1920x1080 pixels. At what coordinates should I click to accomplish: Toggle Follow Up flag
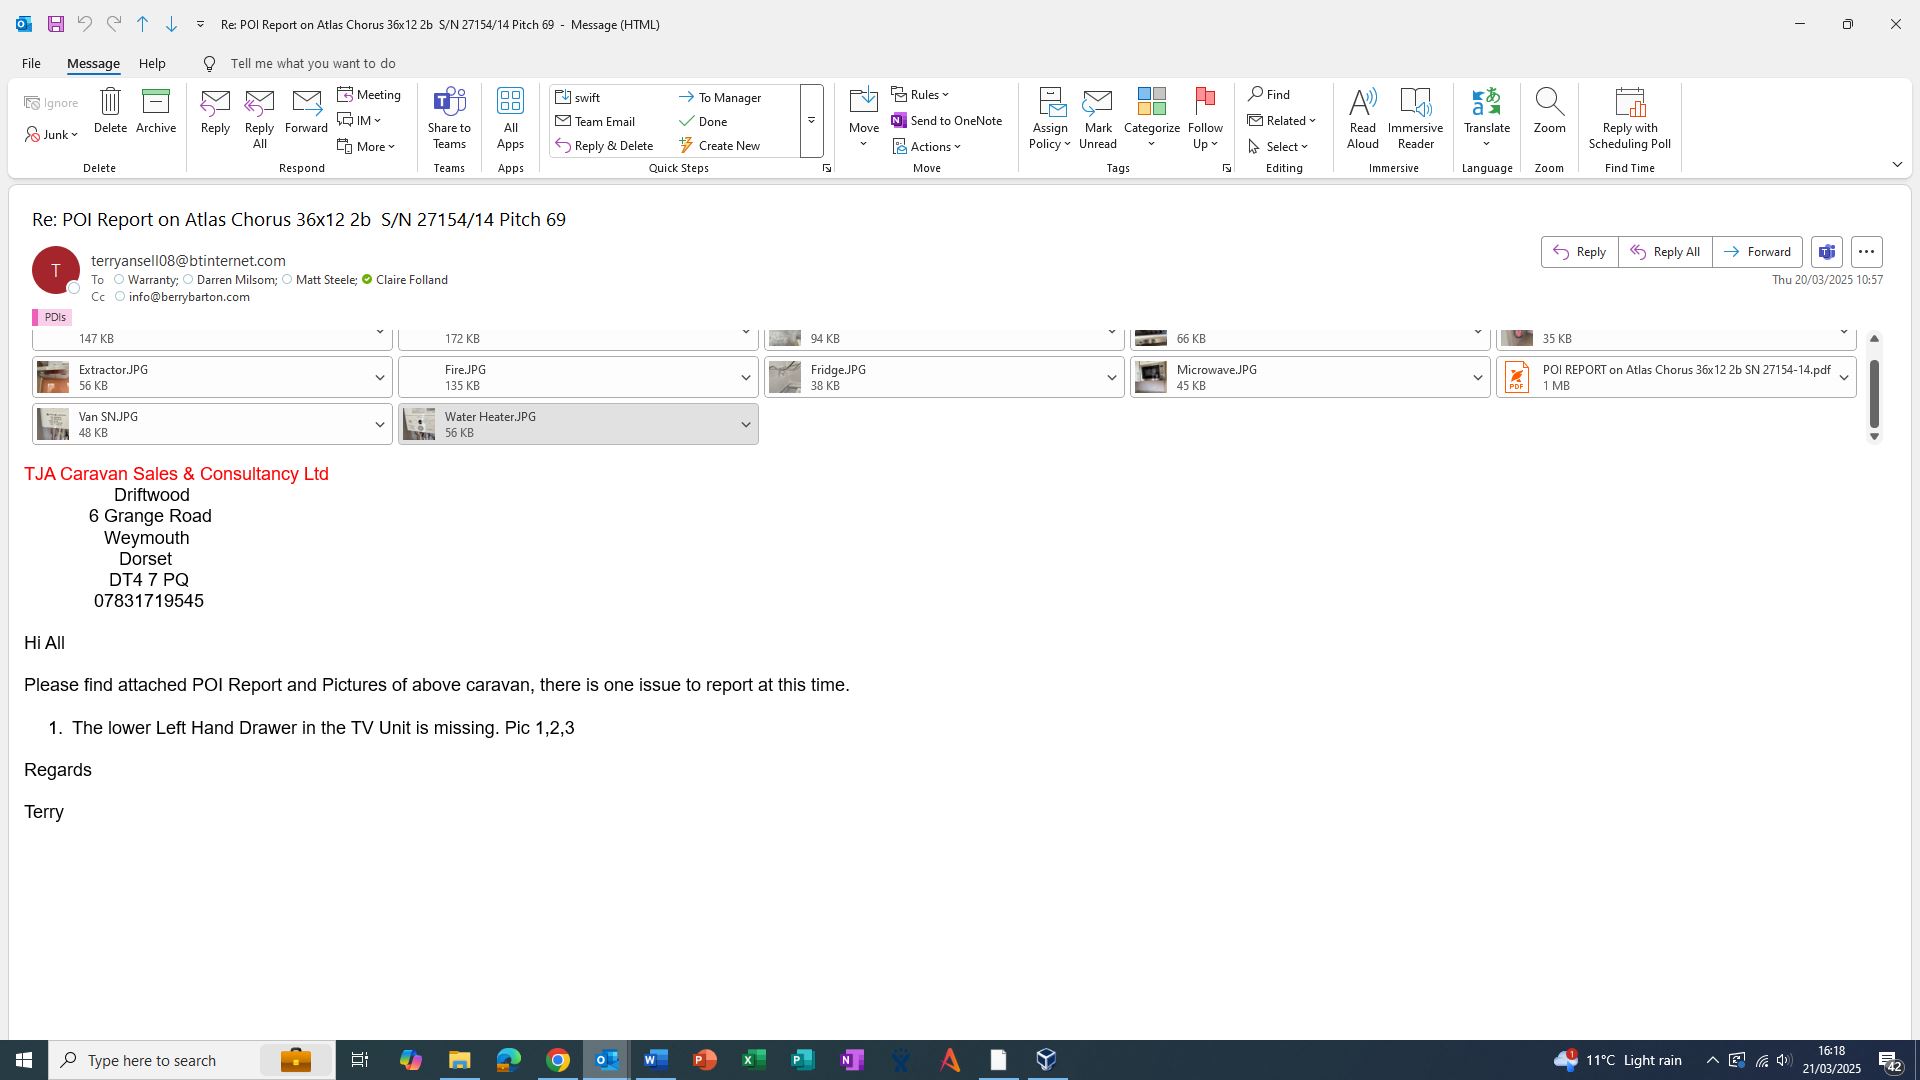(1205, 110)
